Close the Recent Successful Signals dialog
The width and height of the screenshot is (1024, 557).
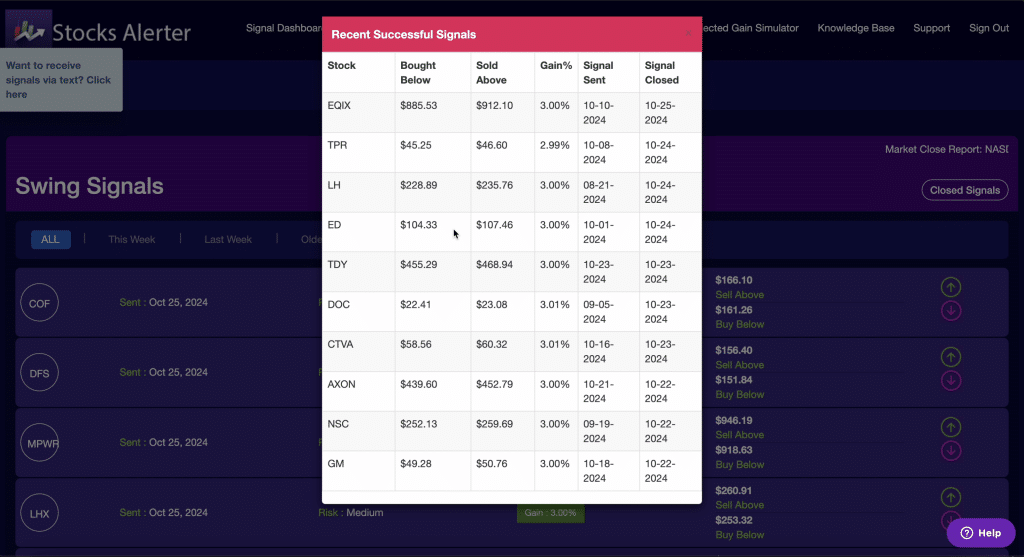(x=688, y=33)
